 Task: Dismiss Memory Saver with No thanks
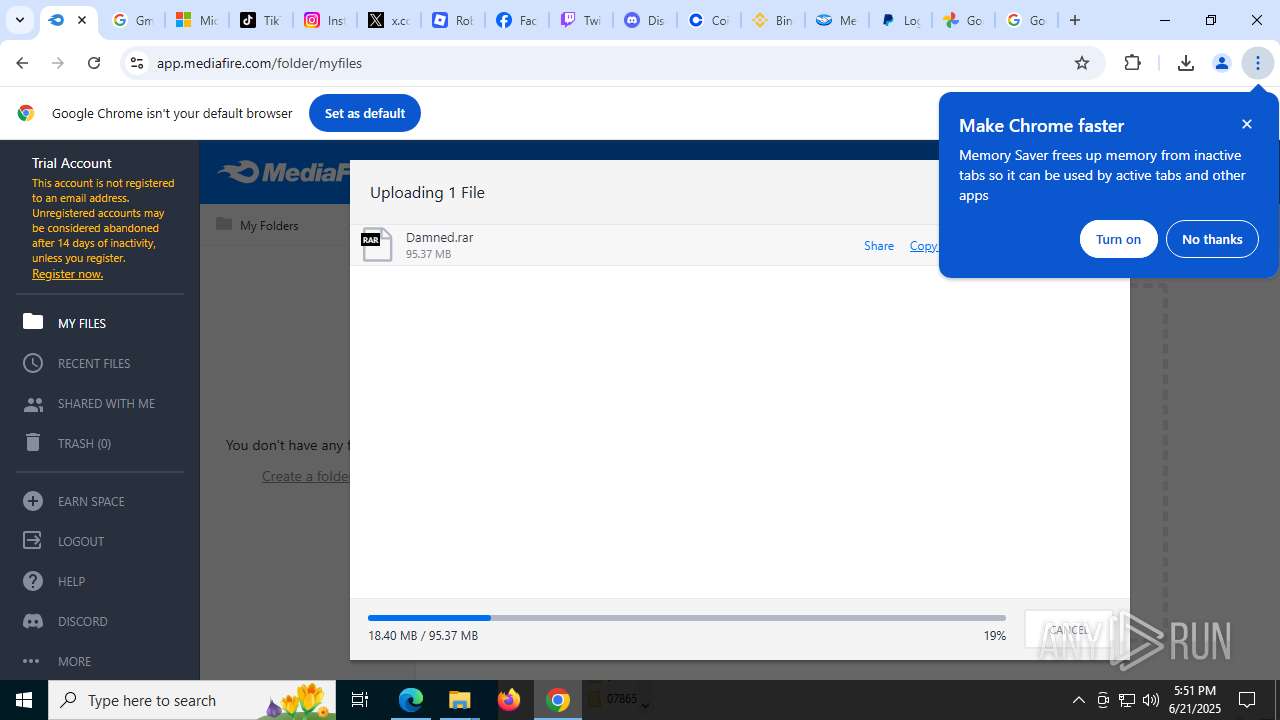coord(1212,239)
